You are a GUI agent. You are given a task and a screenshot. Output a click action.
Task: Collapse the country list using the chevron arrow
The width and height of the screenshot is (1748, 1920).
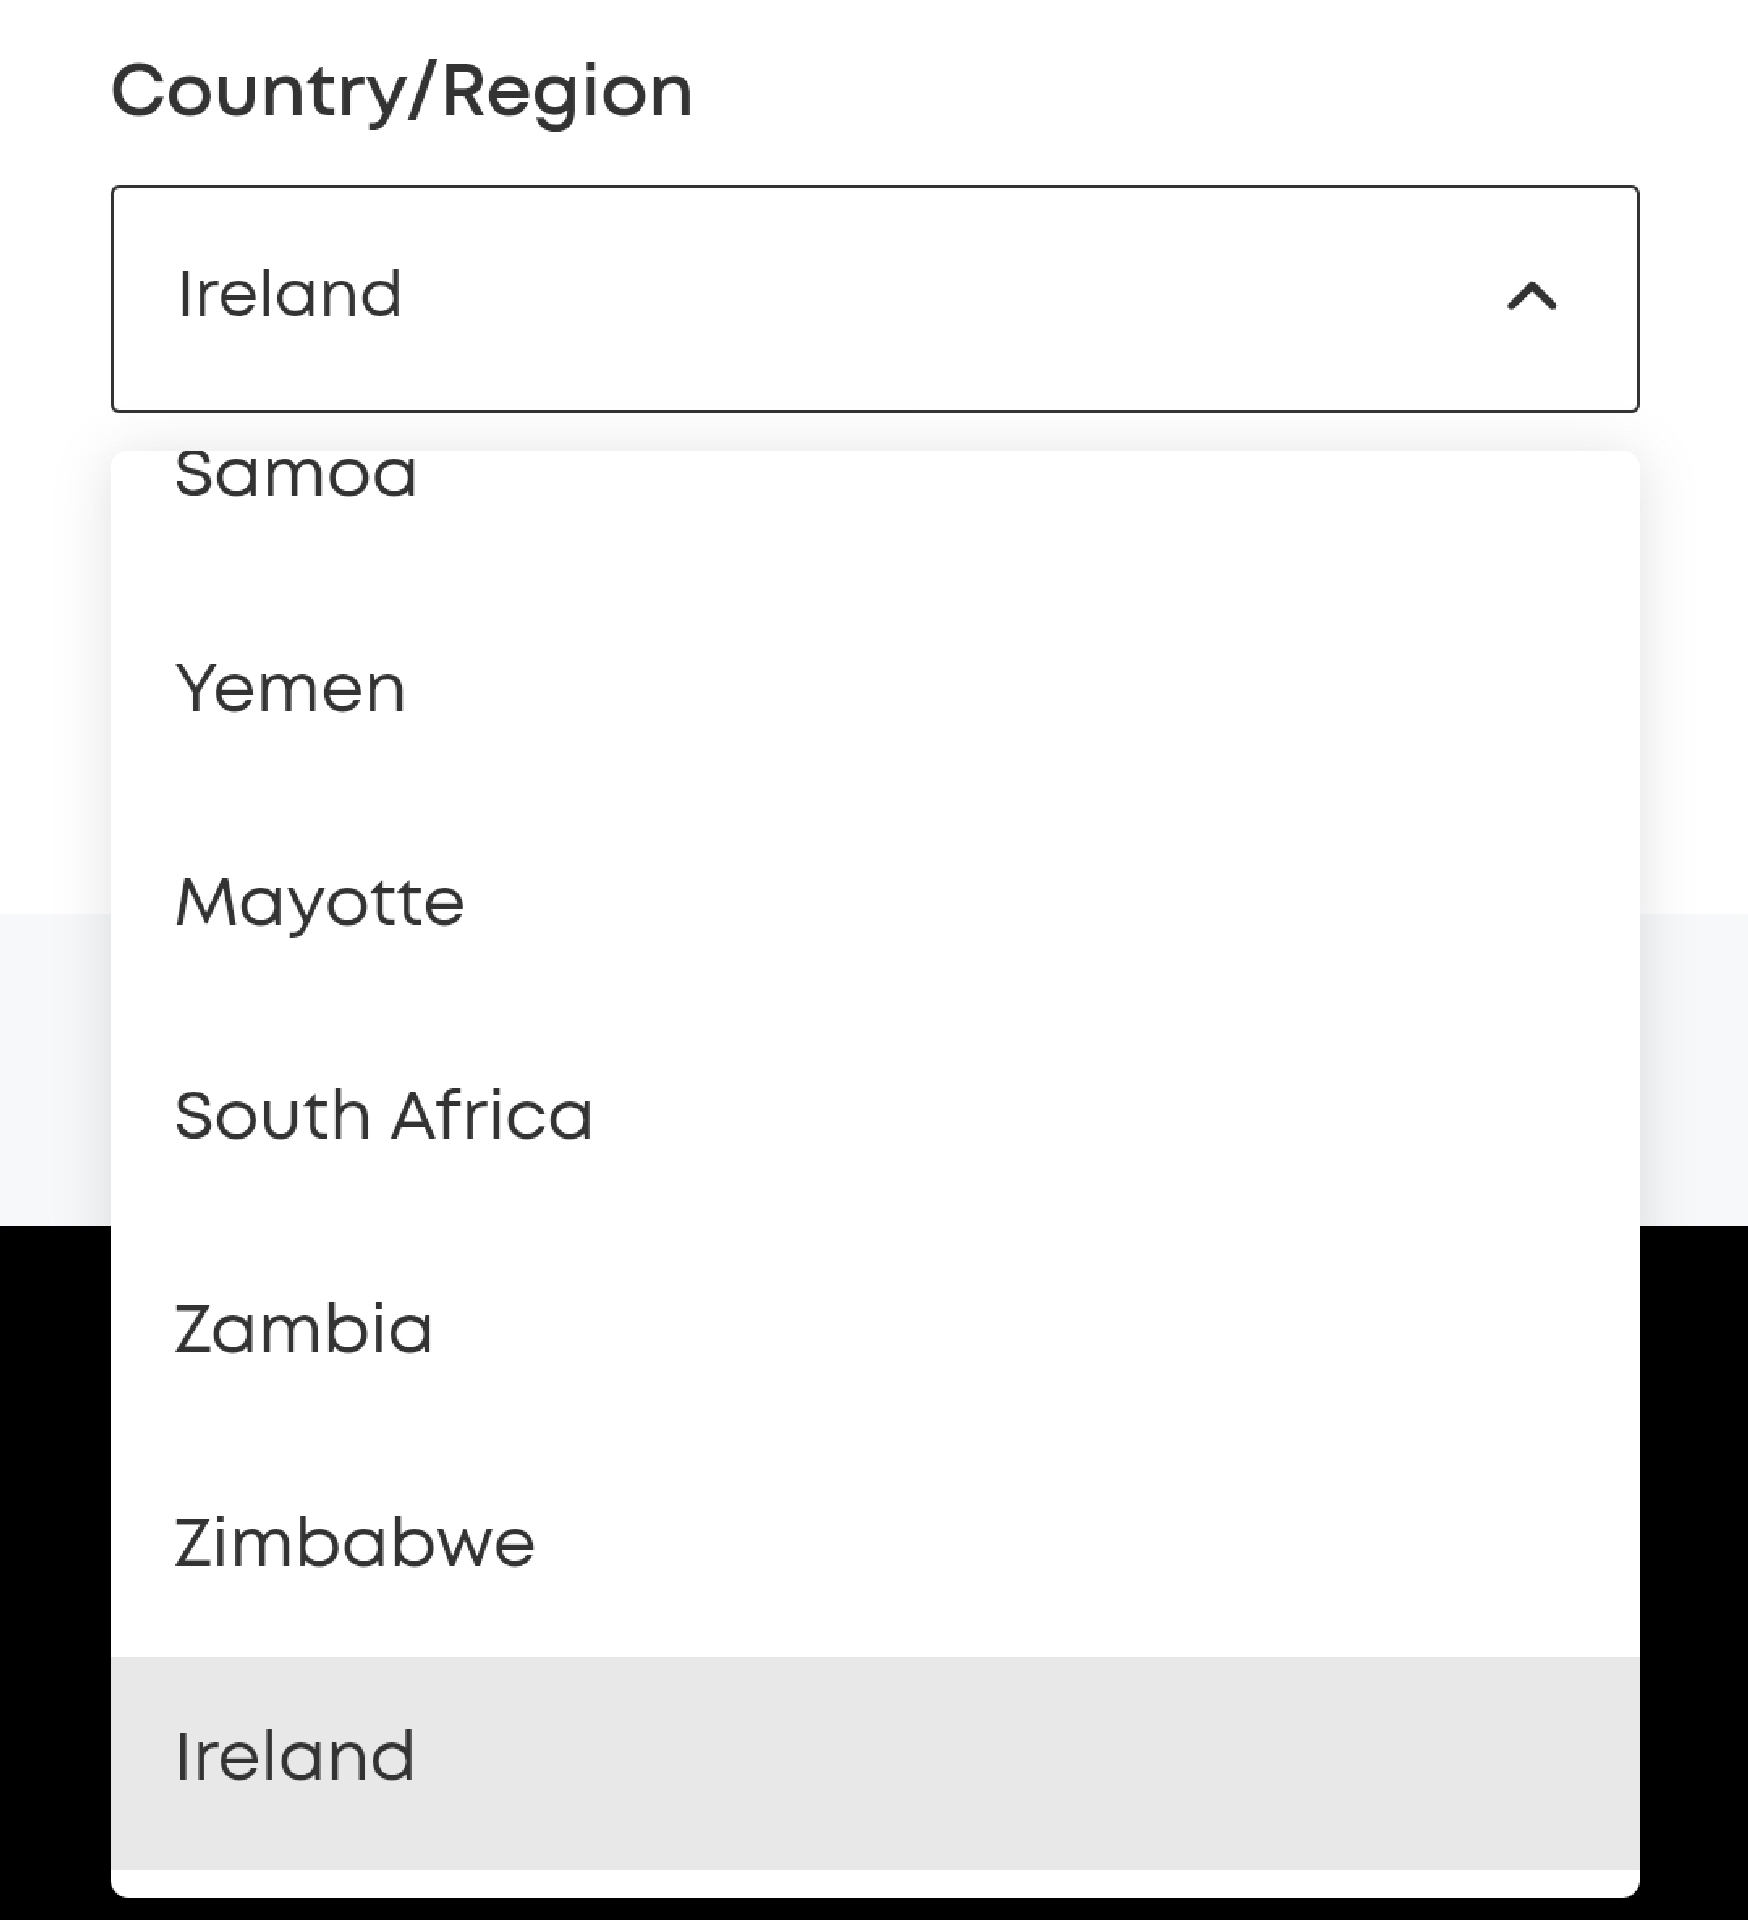pyautogui.click(x=1531, y=297)
